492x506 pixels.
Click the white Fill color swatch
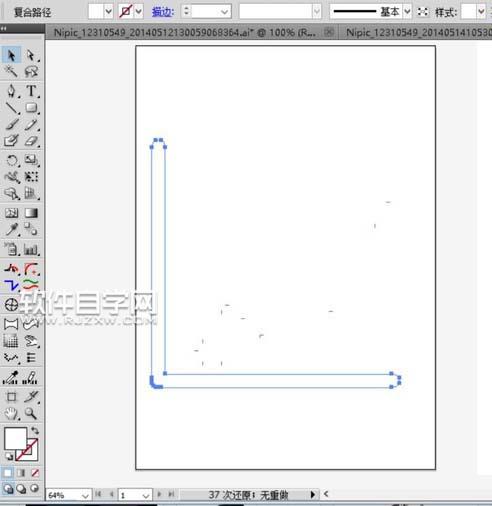click(15, 438)
